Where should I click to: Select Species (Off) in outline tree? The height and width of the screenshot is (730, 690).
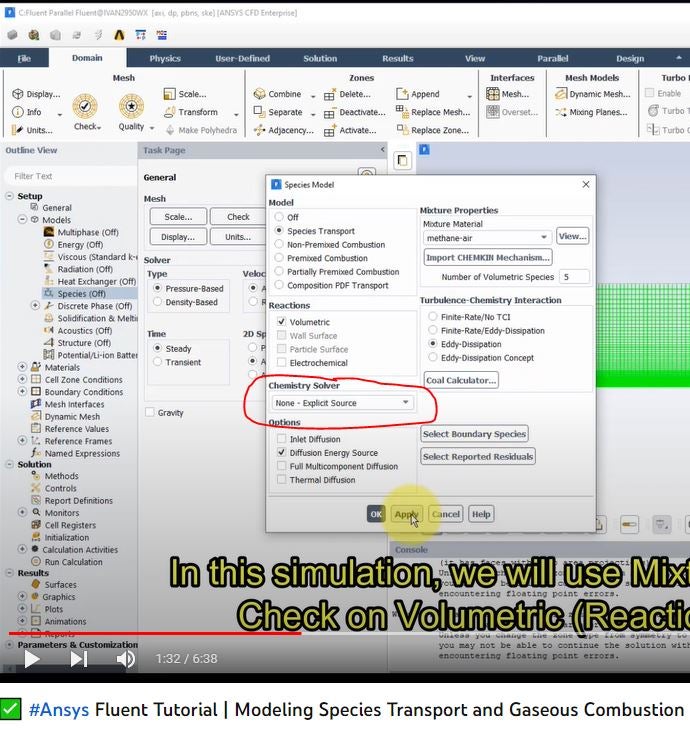click(x=81, y=294)
